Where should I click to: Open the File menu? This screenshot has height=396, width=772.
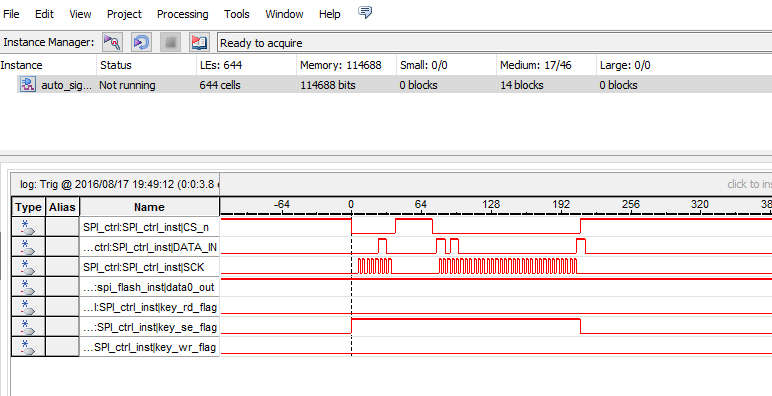point(11,14)
